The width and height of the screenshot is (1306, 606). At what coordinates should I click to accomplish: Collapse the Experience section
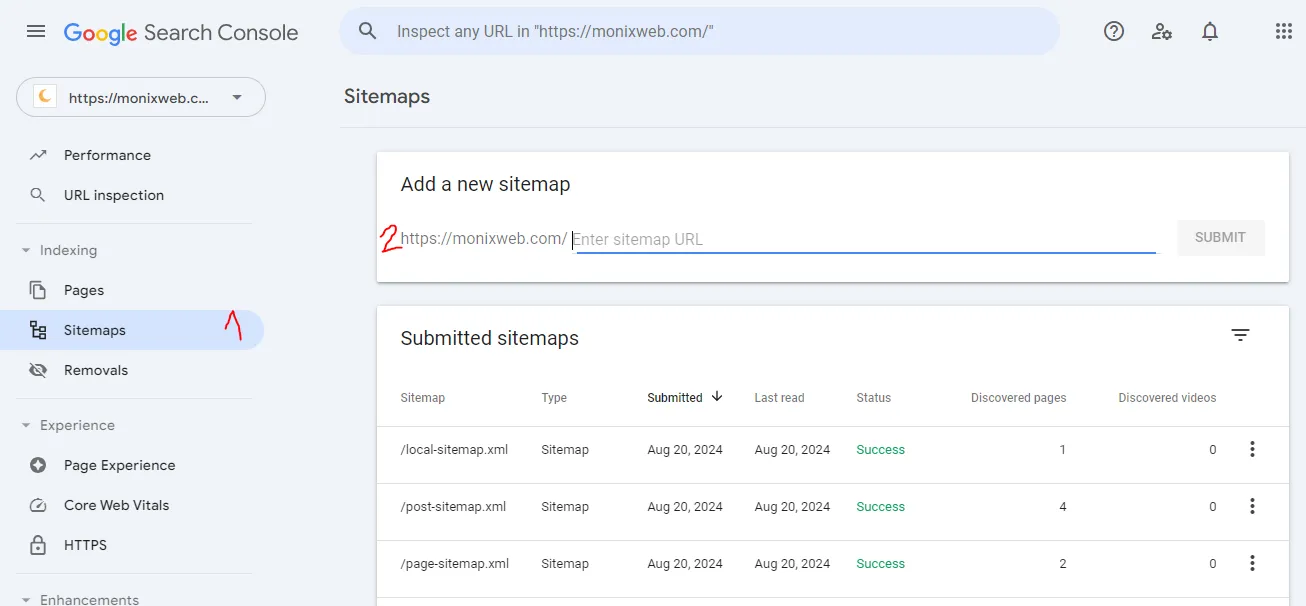26,425
